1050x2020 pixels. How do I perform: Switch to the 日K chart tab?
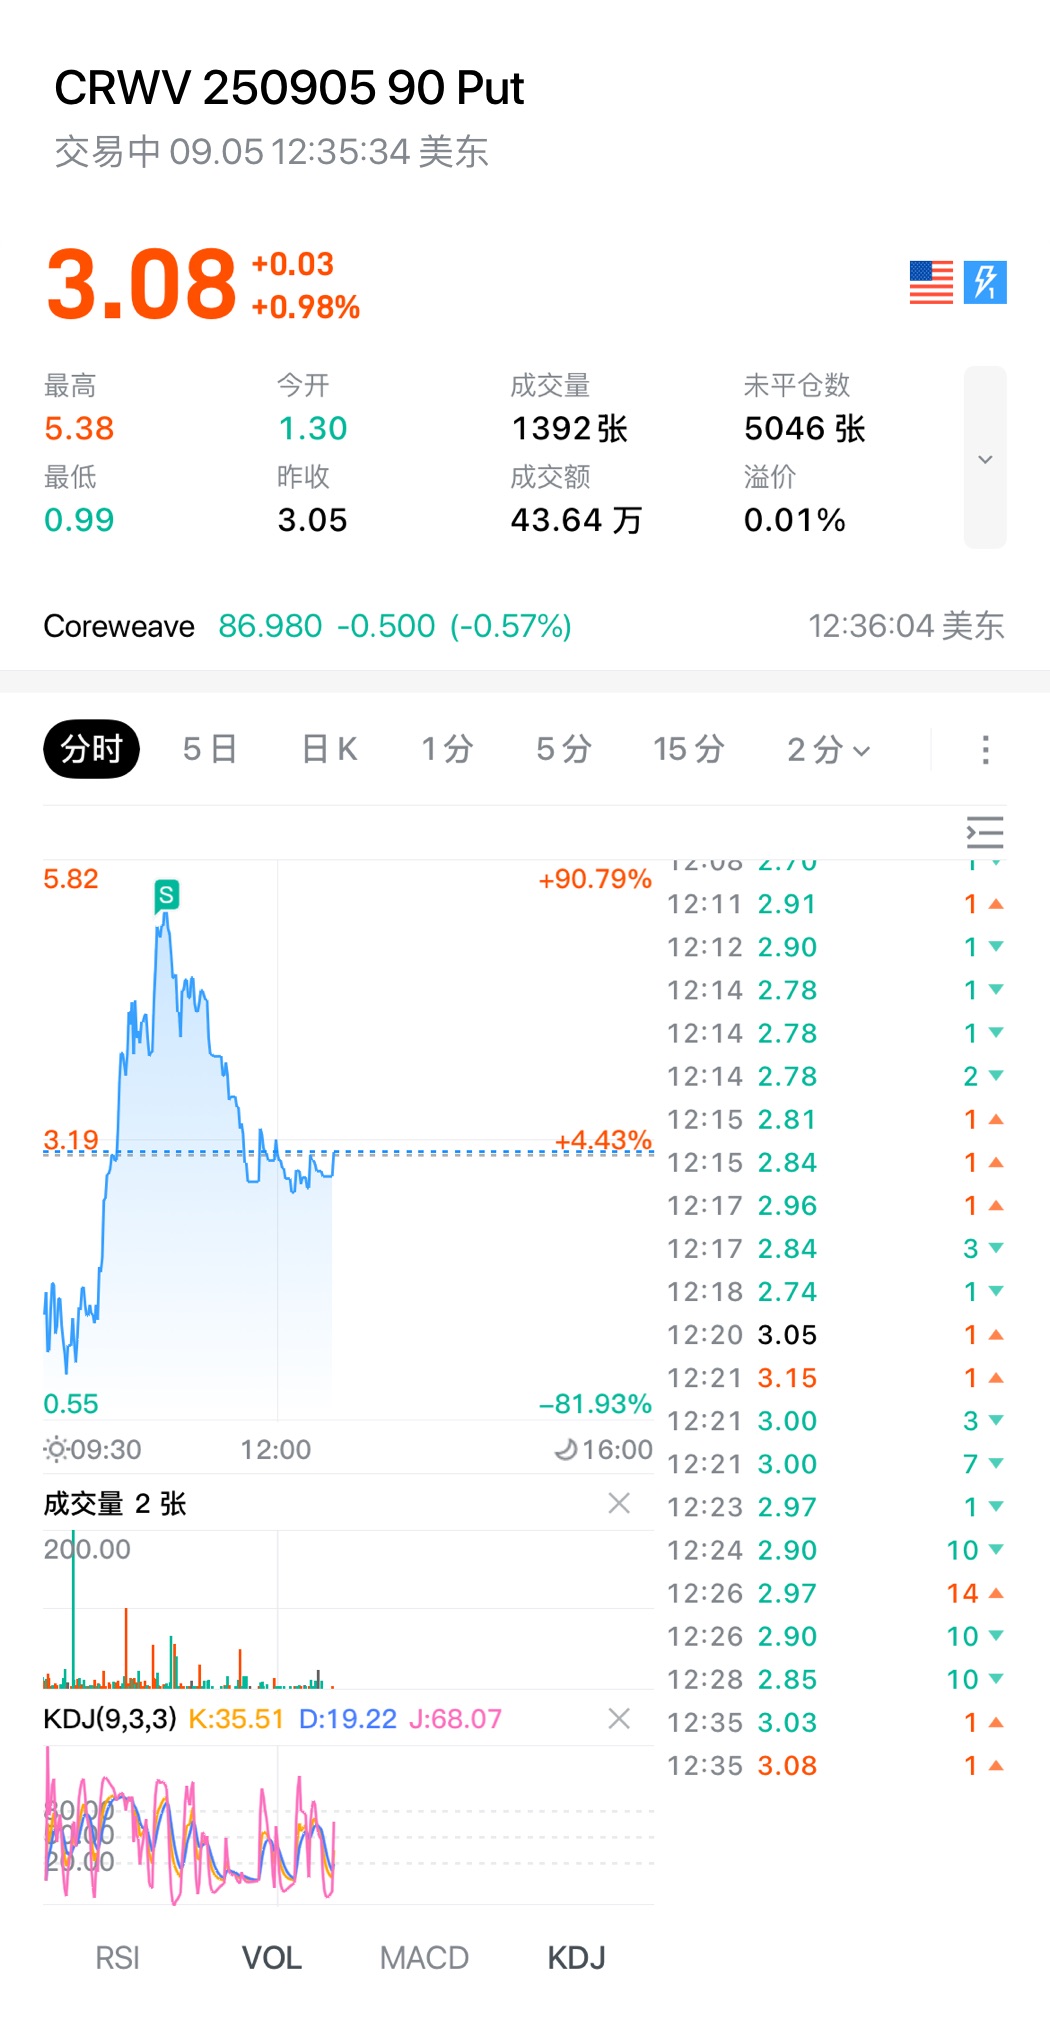[329, 750]
